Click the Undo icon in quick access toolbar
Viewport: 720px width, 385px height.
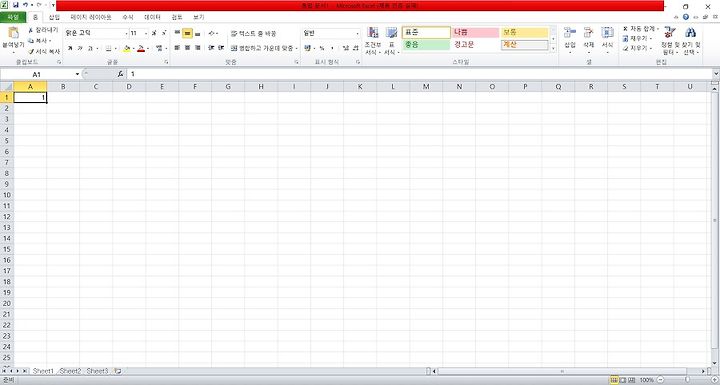pos(25,5)
